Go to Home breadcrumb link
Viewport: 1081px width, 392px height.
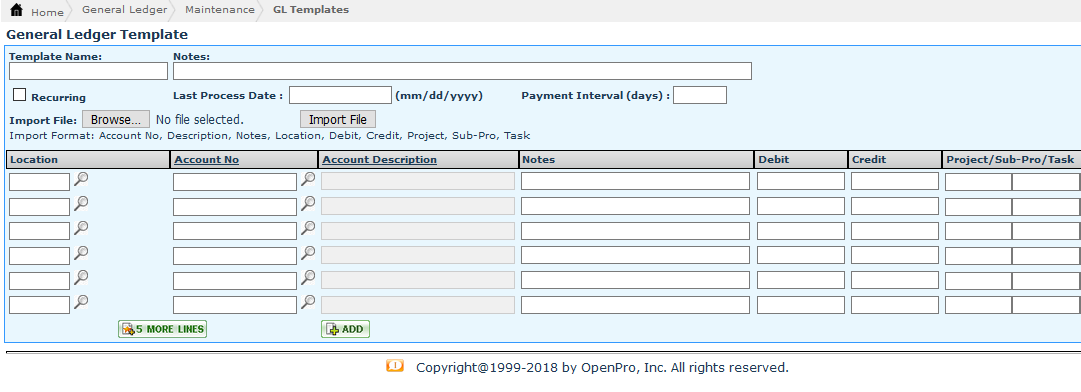pos(47,12)
